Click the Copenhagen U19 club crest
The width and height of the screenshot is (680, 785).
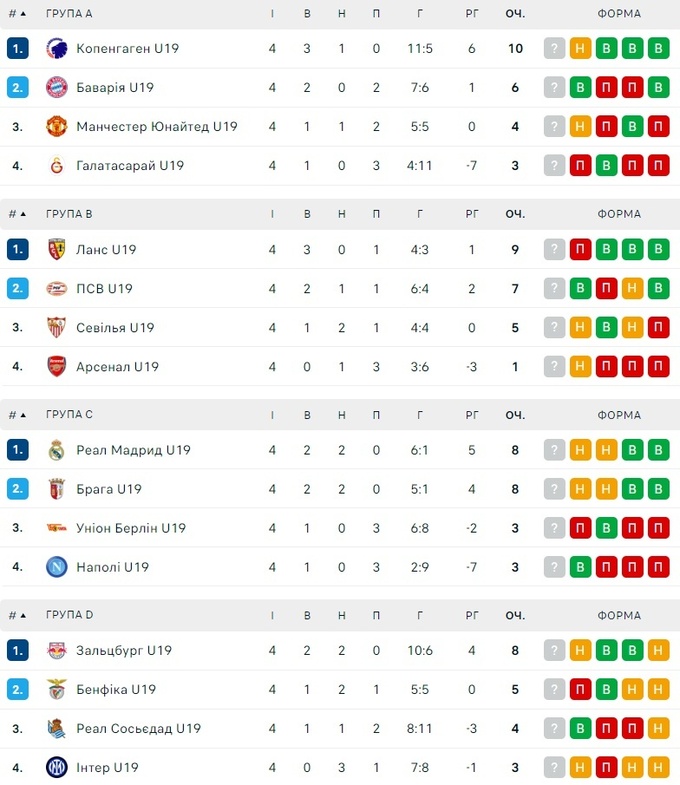56,48
